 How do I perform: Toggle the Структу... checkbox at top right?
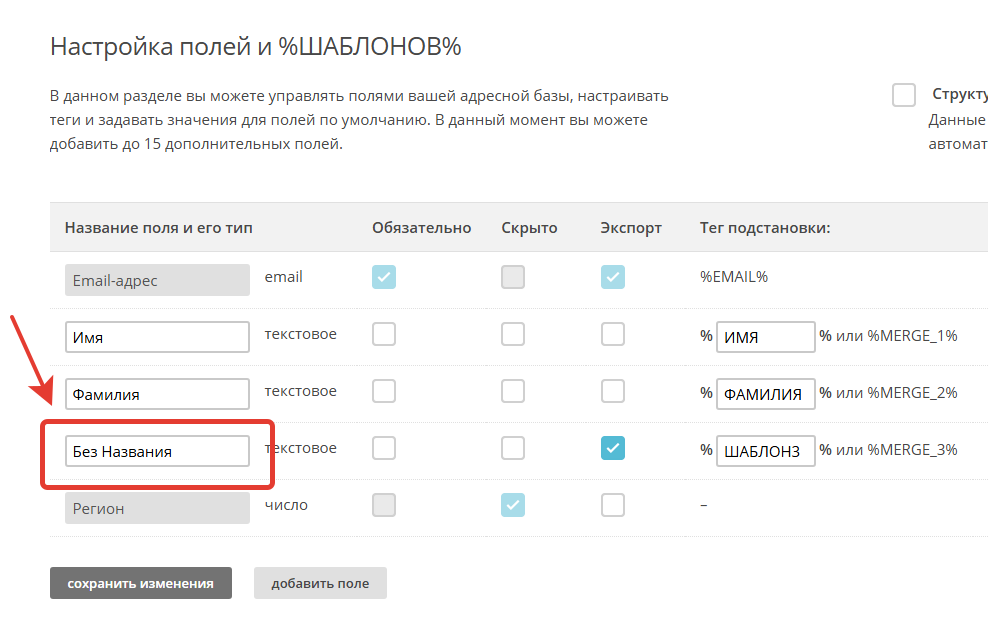[904, 95]
